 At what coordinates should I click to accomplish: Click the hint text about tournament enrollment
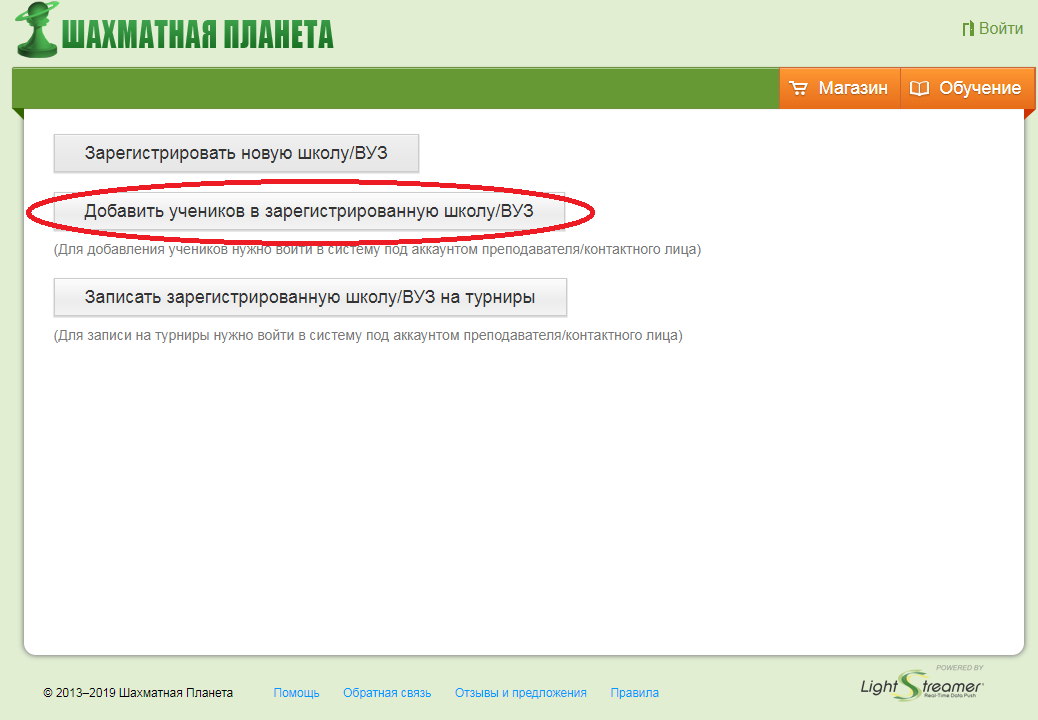pyautogui.click(x=367, y=336)
